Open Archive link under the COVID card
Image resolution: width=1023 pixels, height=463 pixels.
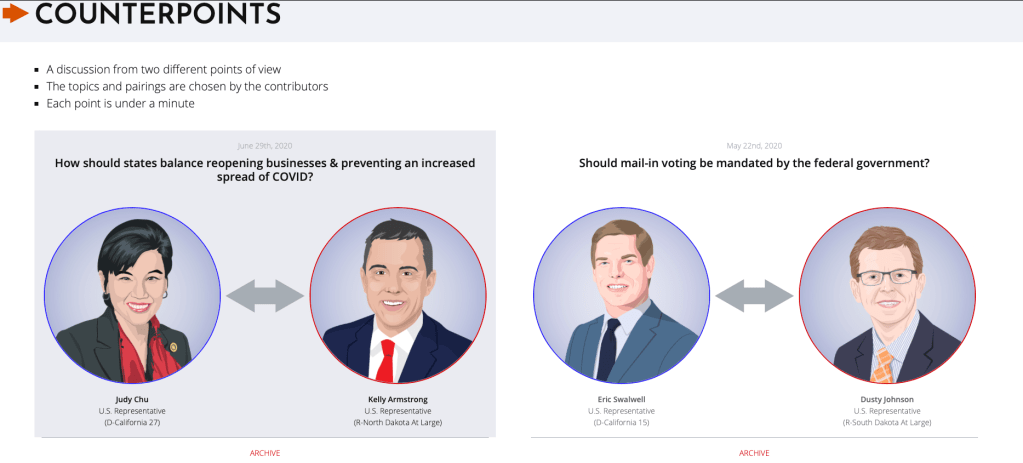pyautogui.click(x=265, y=453)
